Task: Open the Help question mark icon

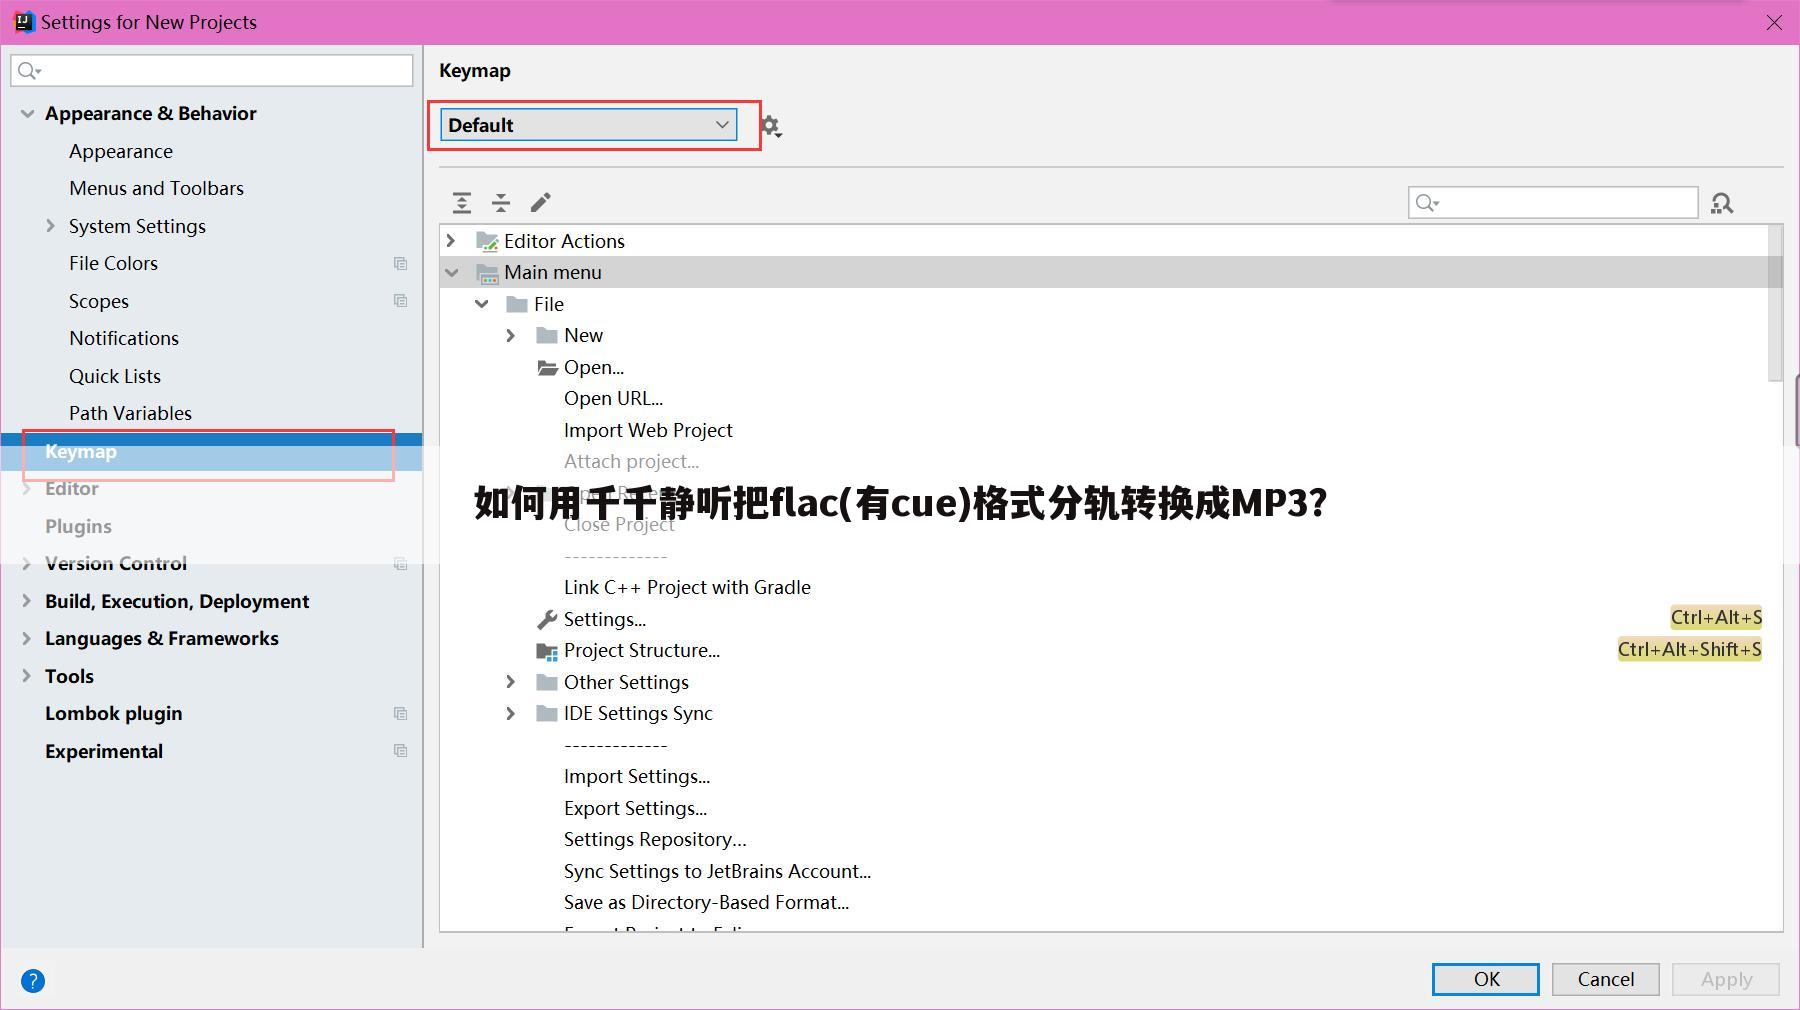Action: pos(33,981)
